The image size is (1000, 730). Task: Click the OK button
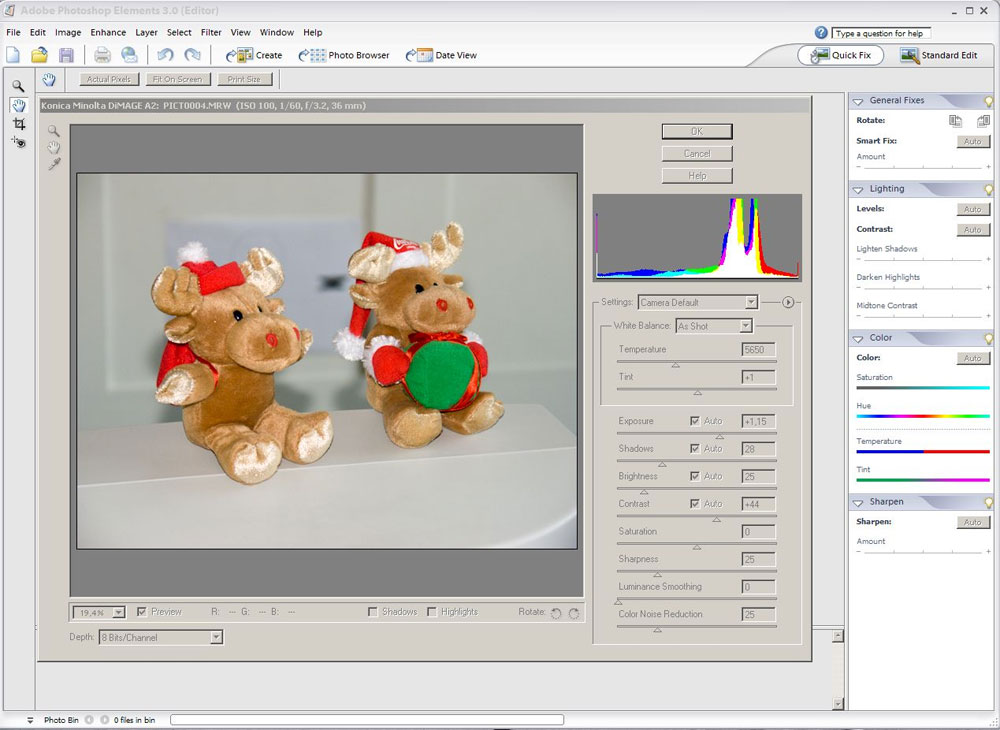[697, 131]
